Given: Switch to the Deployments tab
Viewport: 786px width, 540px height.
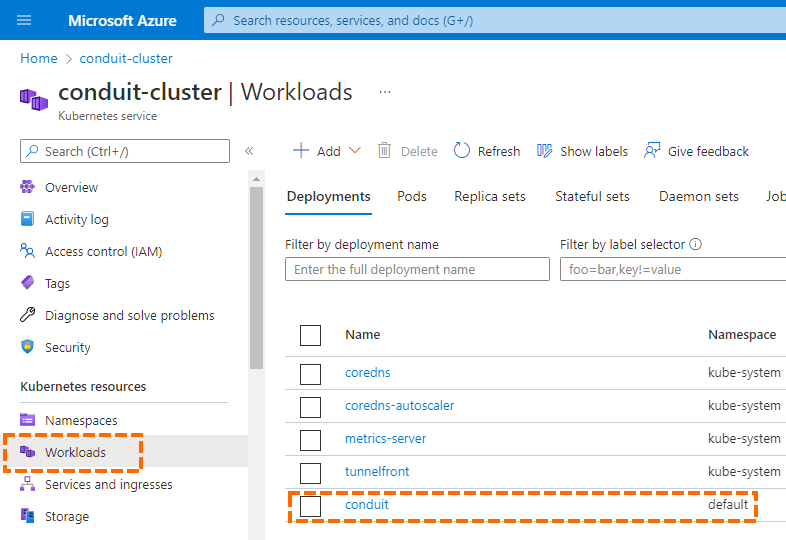Looking at the screenshot, I should coord(328,197).
